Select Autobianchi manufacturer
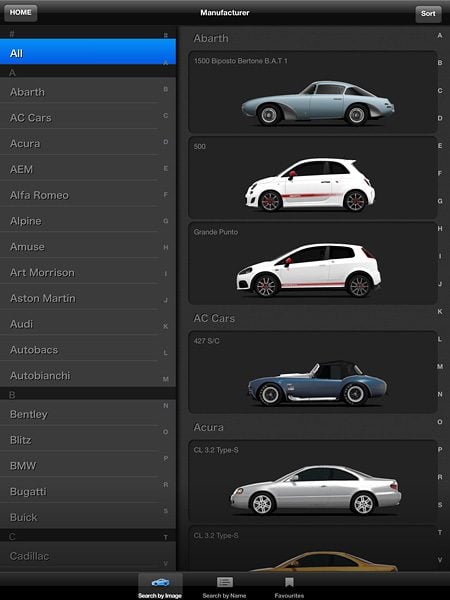 pyautogui.click(x=88, y=375)
